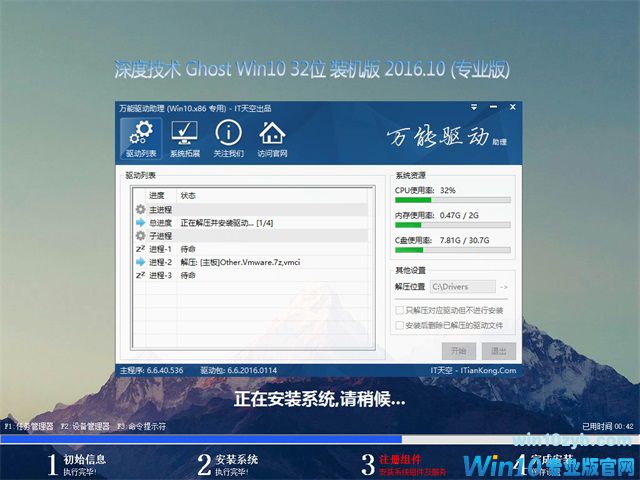
Task: Click the 退出 button
Action: click(x=498, y=351)
